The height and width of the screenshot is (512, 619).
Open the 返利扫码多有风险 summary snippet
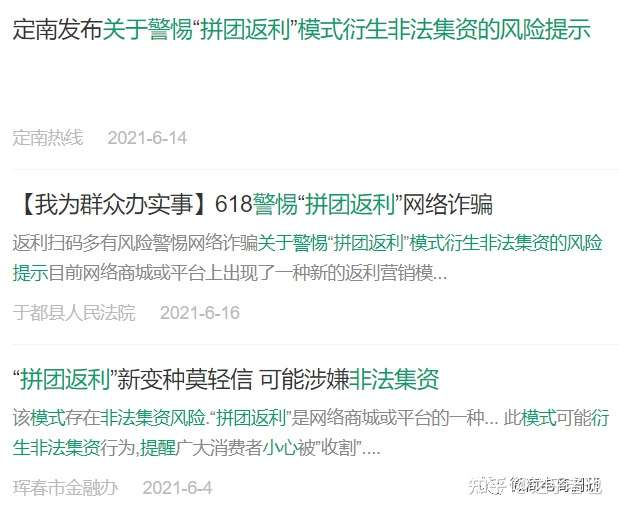(x=308, y=257)
